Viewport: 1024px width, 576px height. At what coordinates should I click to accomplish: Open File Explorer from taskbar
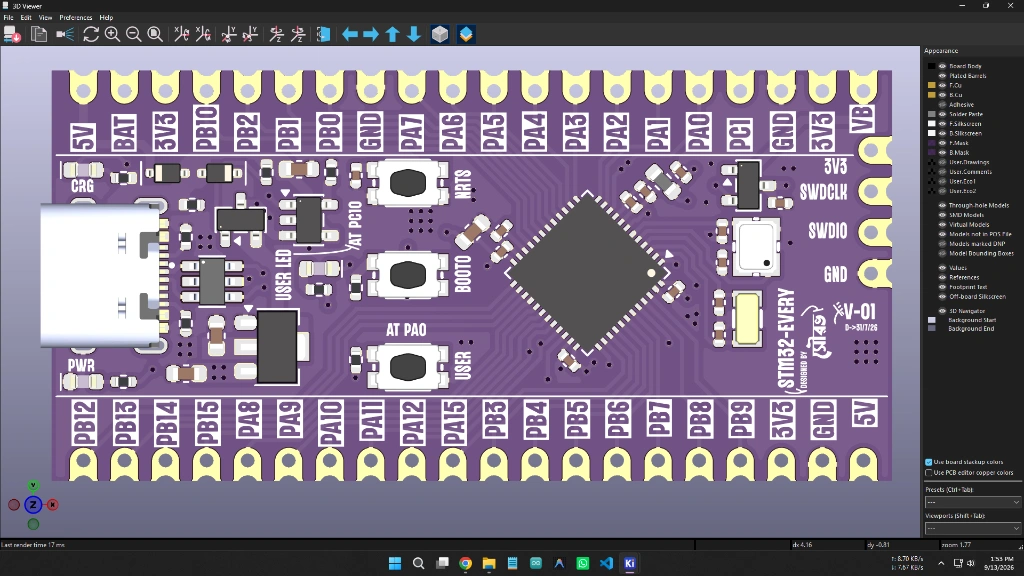click(x=489, y=563)
